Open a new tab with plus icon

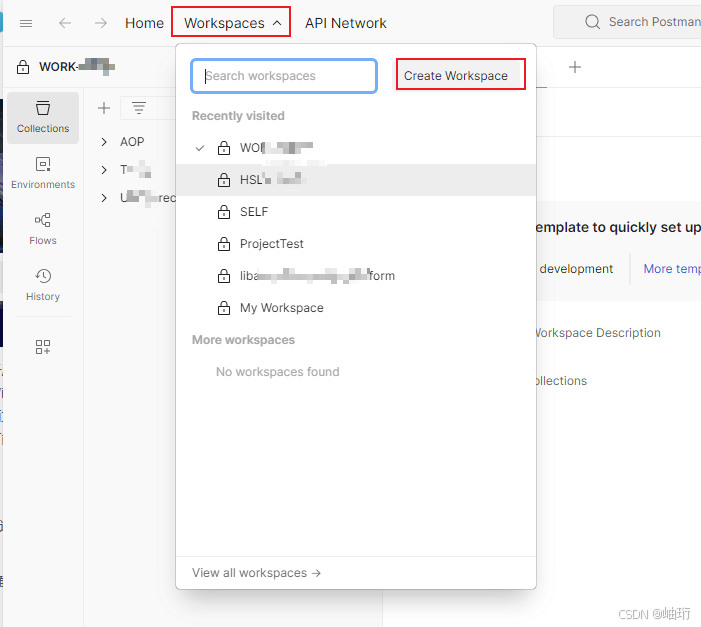pos(574,67)
